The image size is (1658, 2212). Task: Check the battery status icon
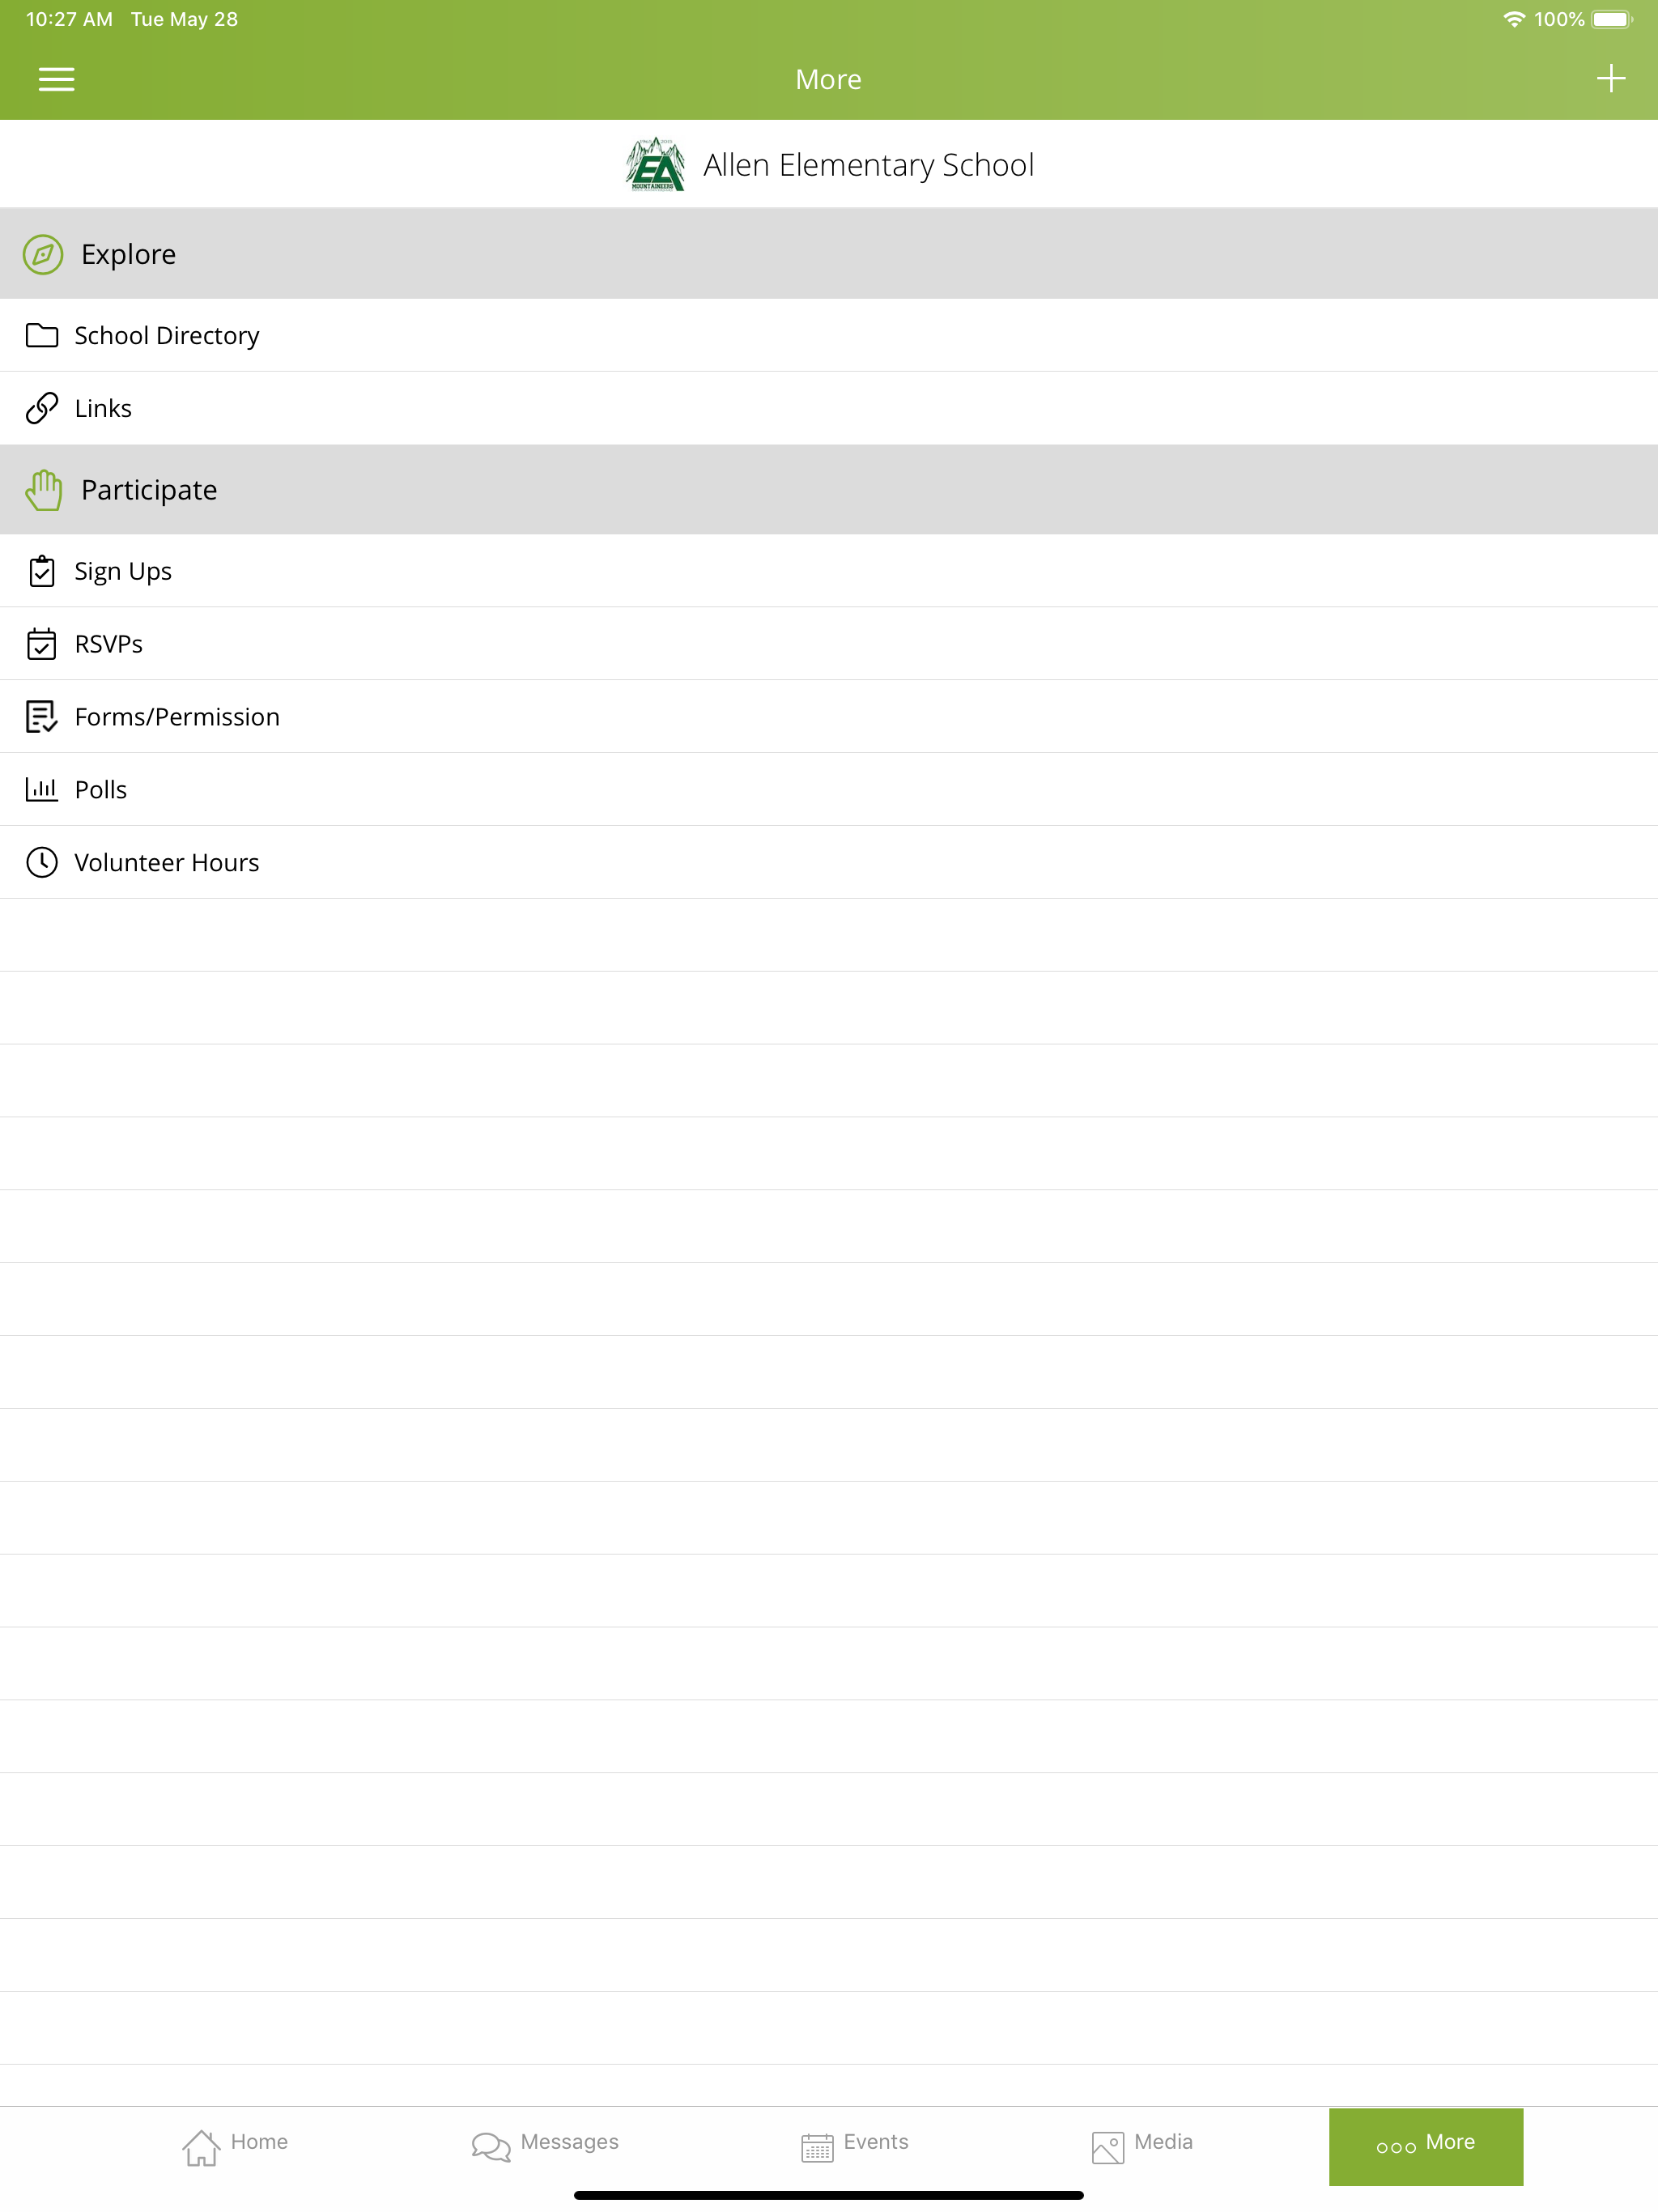point(1612,19)
